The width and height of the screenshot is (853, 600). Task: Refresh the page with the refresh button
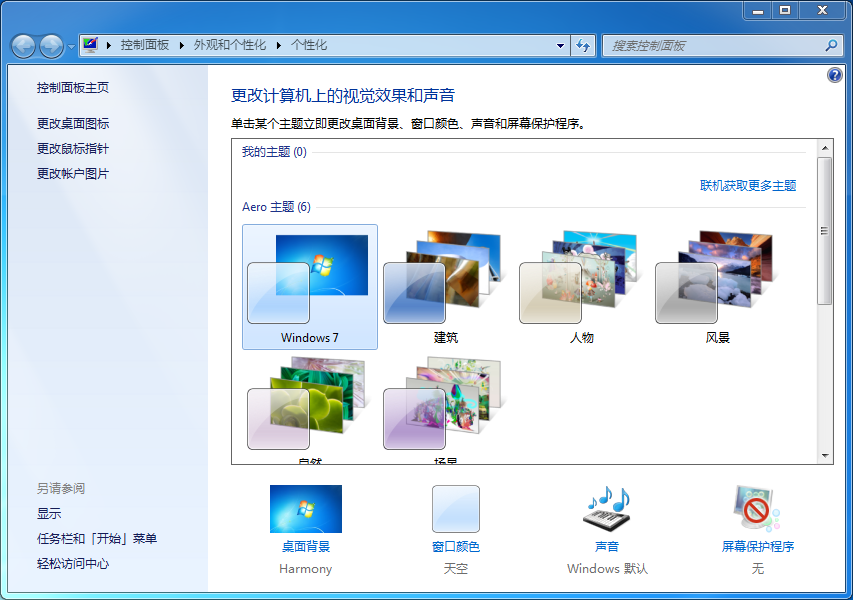click(583, 46)
